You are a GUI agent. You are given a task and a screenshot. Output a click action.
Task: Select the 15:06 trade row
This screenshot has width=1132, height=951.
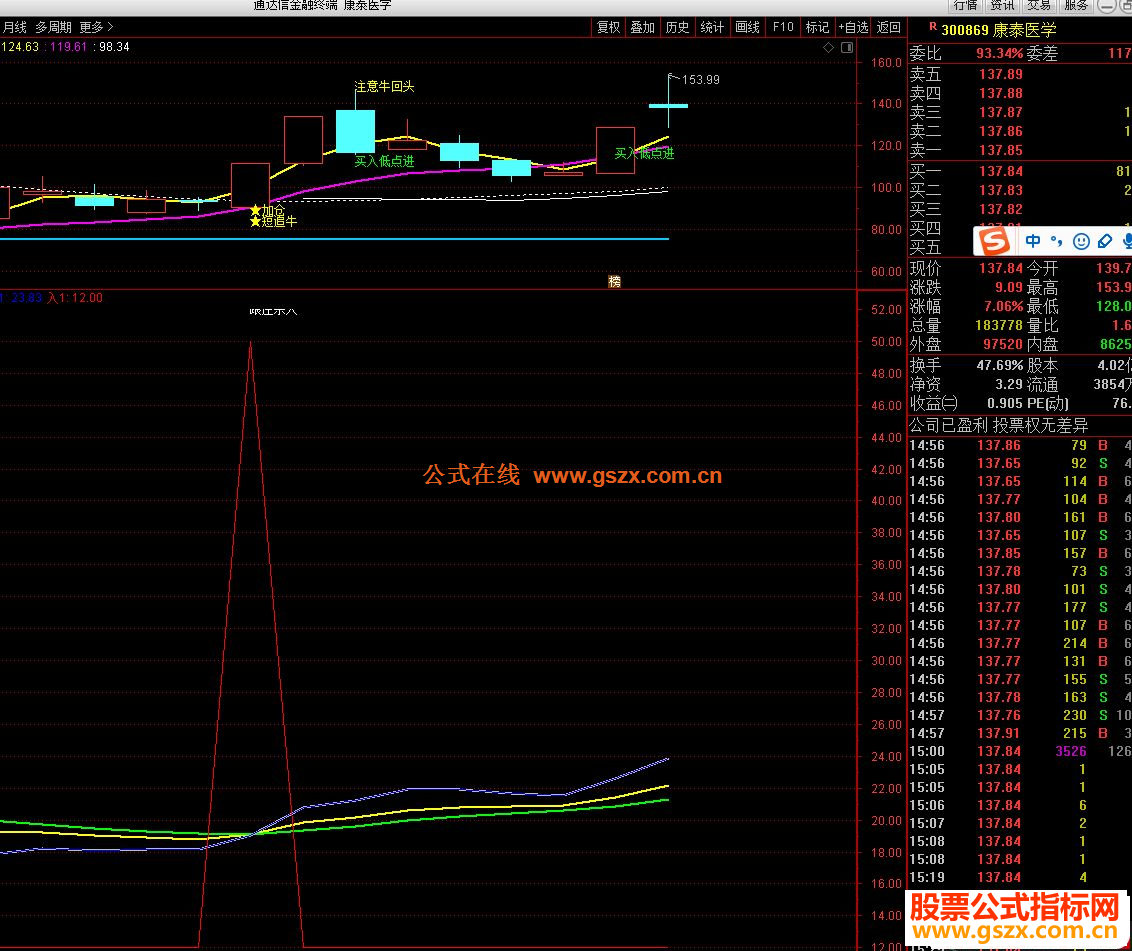click(1019, 805)
